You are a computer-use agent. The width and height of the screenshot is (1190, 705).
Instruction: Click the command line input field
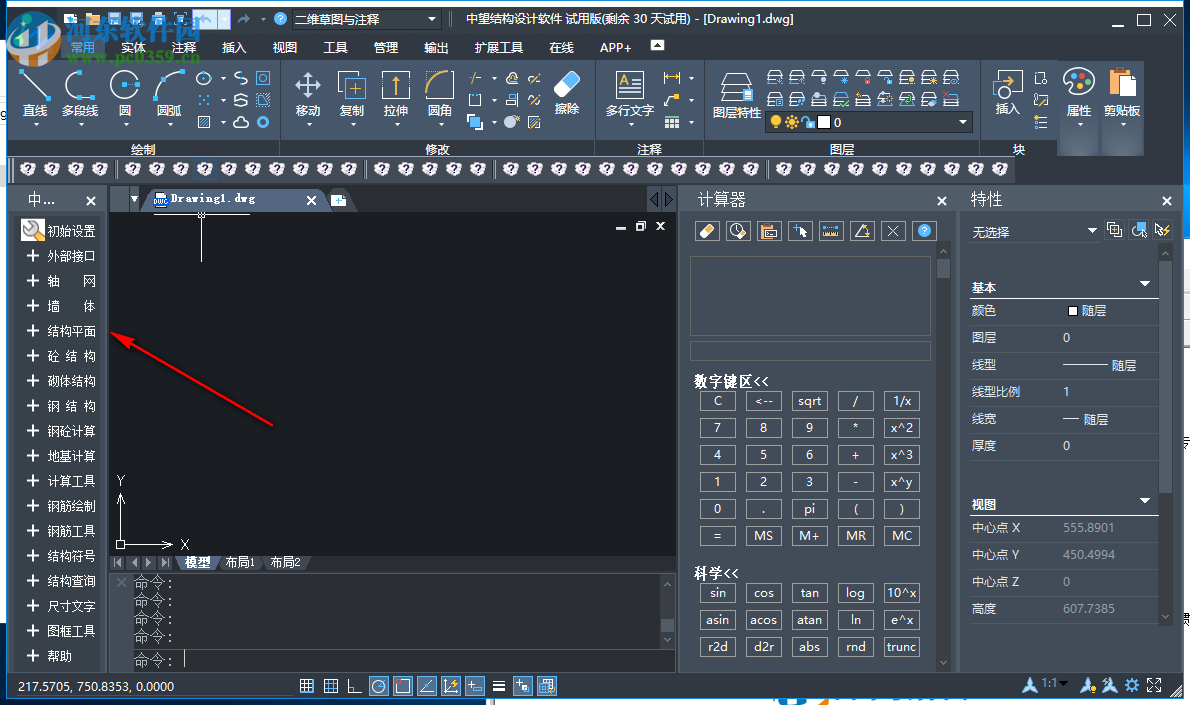click(420, 660)
